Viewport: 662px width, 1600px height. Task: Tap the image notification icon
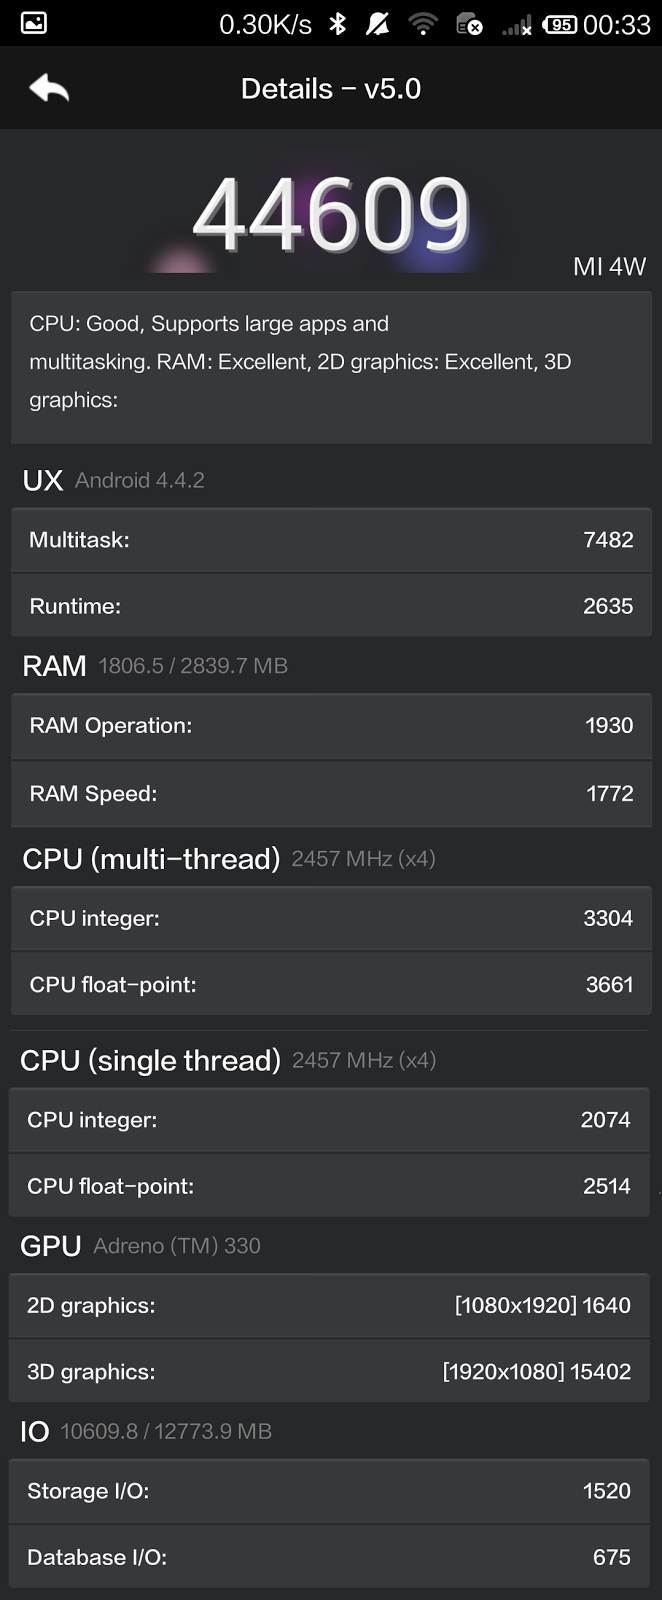(x=33, y=23)
